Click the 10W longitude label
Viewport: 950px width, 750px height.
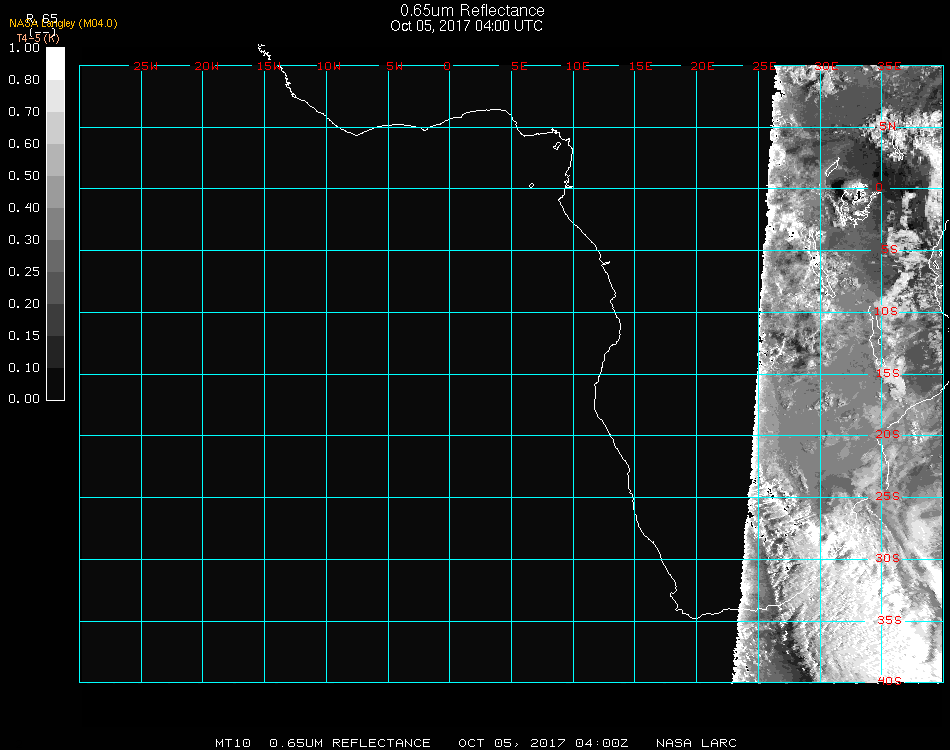point(330,67)
